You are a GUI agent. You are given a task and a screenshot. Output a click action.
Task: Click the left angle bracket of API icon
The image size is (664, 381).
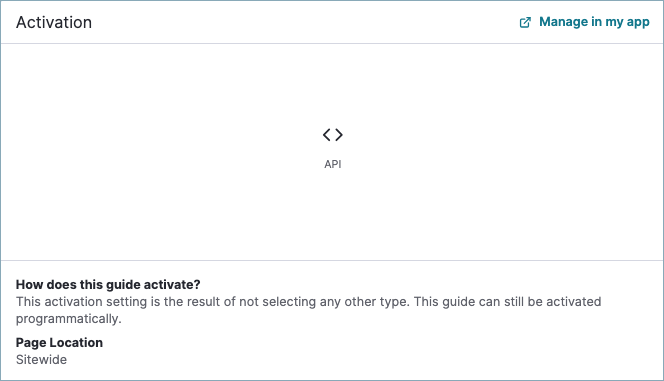coord(326,135)
